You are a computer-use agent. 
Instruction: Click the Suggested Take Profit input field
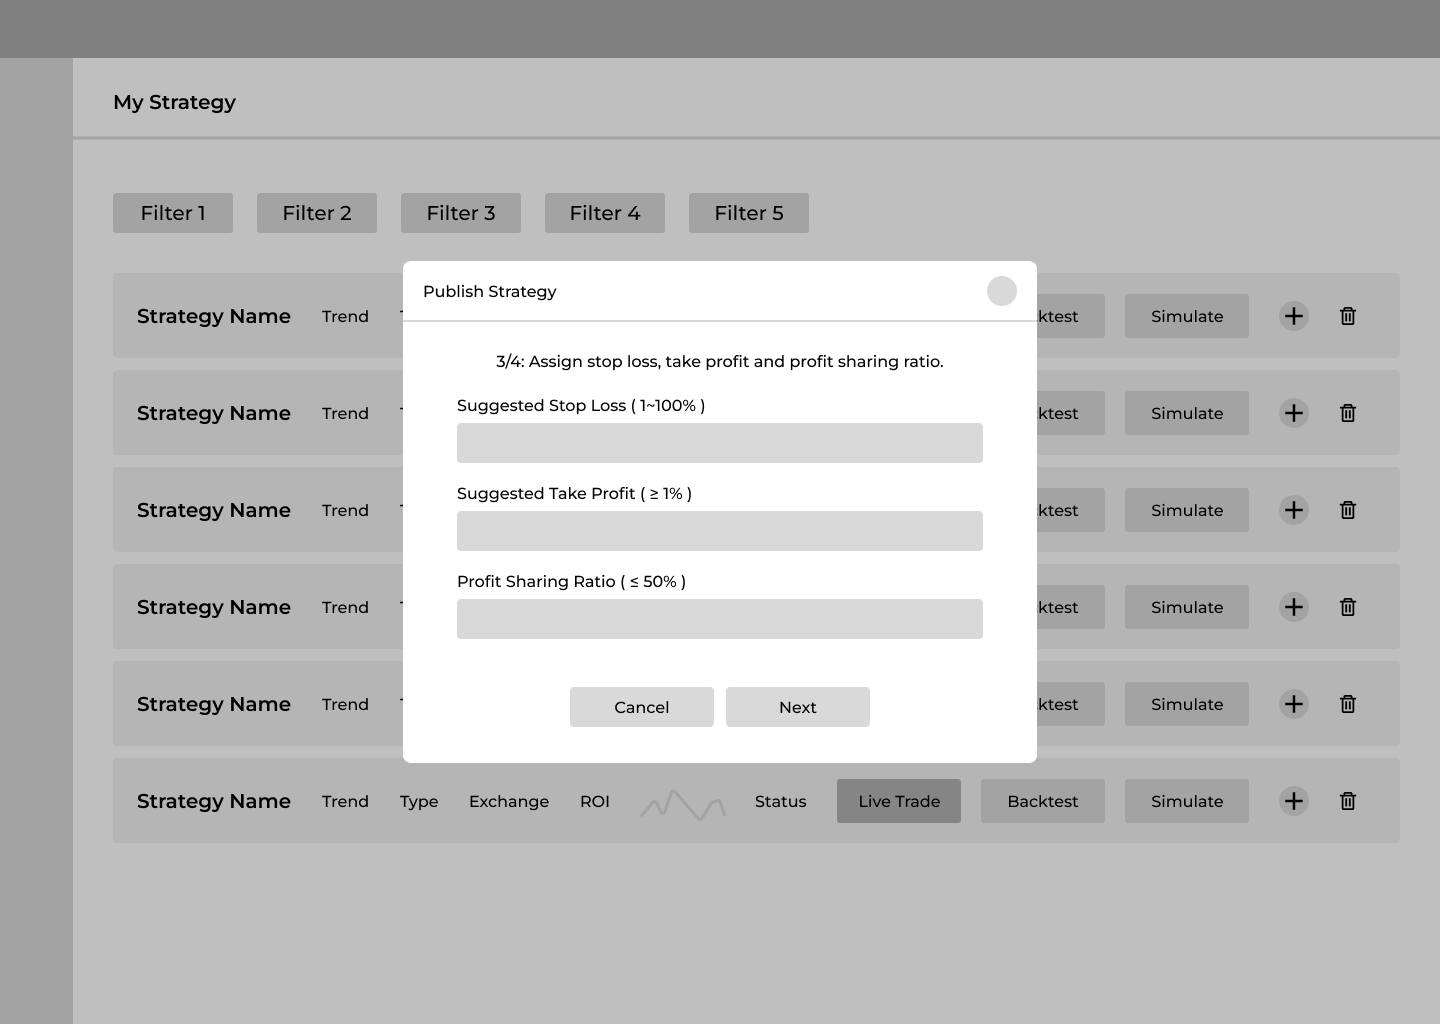tap(719, 531)
